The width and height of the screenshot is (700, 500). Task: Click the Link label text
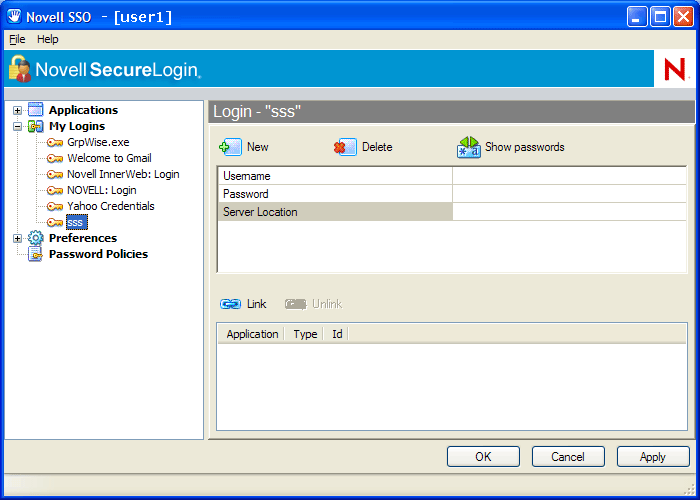[257, 304]
